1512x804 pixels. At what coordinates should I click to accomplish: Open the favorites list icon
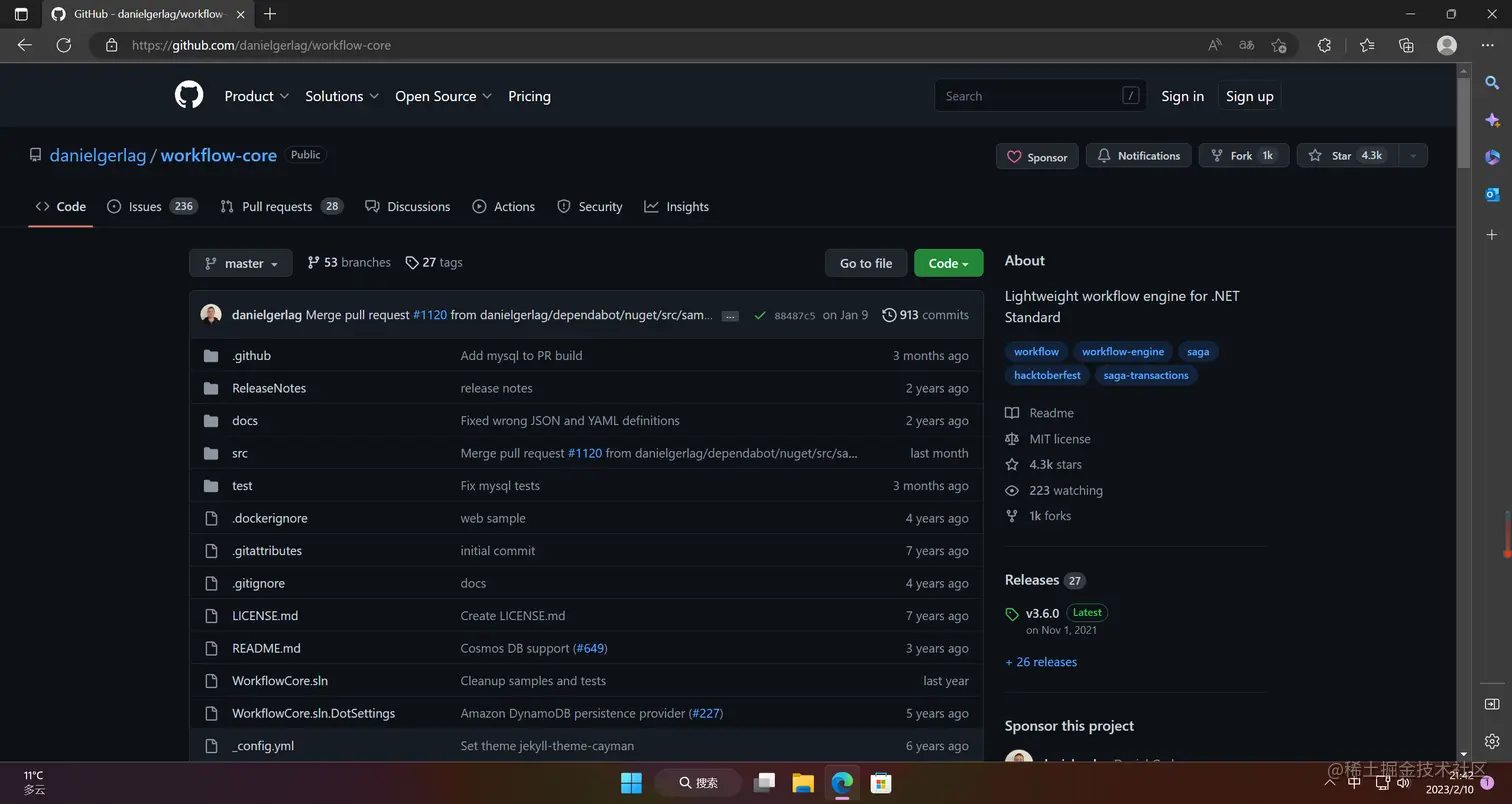coord(1367,45)
